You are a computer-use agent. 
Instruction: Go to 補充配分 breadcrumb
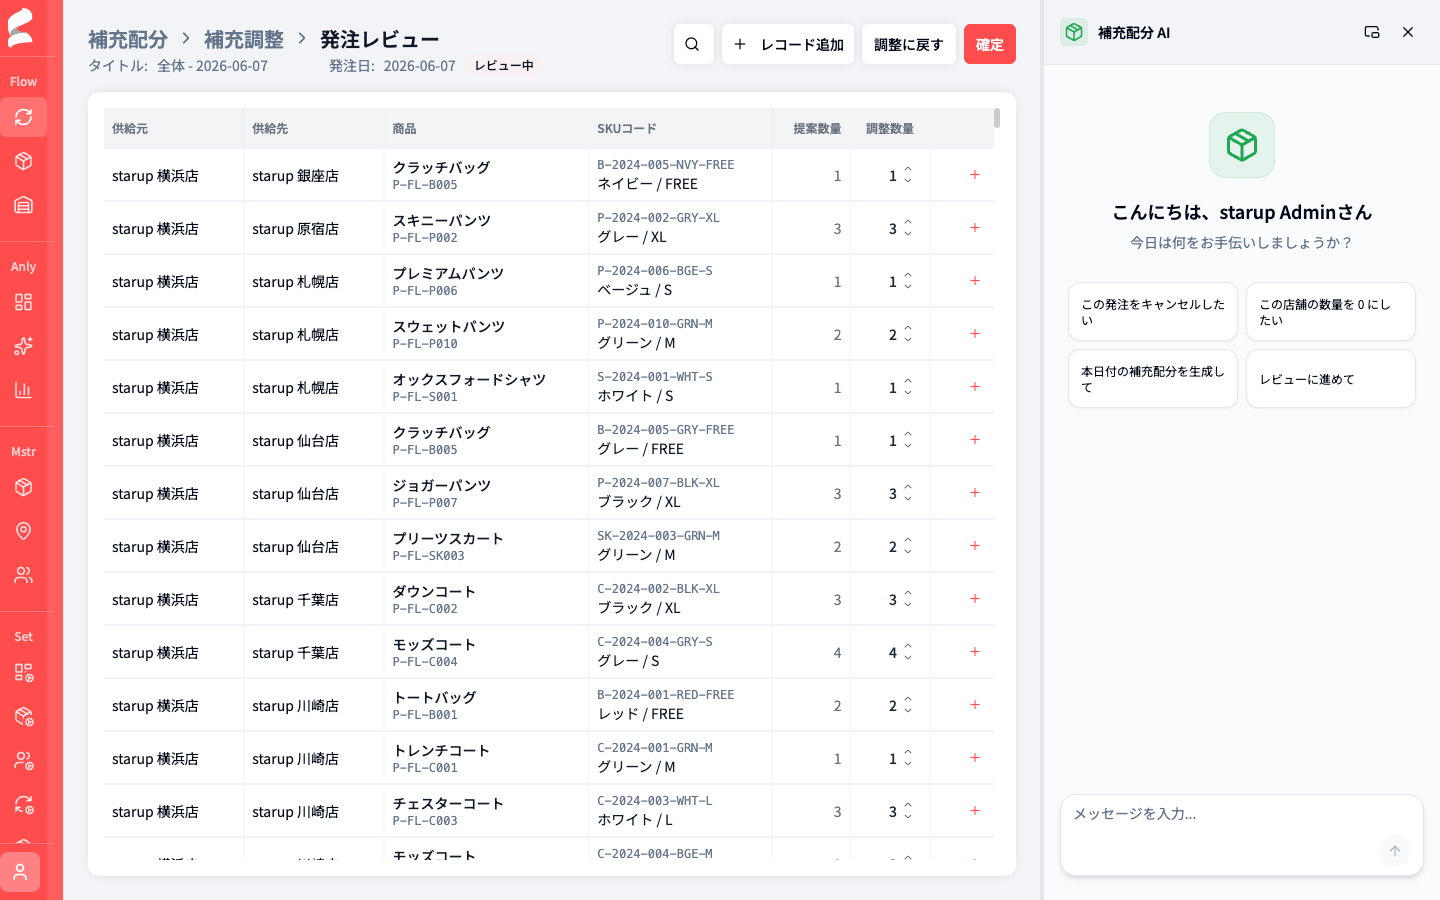point(128,39)
